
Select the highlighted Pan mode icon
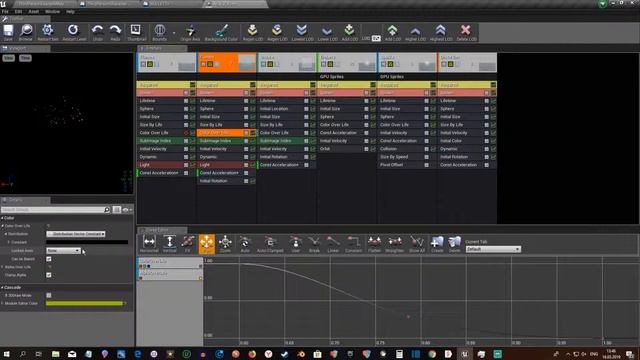coord(207,244)
